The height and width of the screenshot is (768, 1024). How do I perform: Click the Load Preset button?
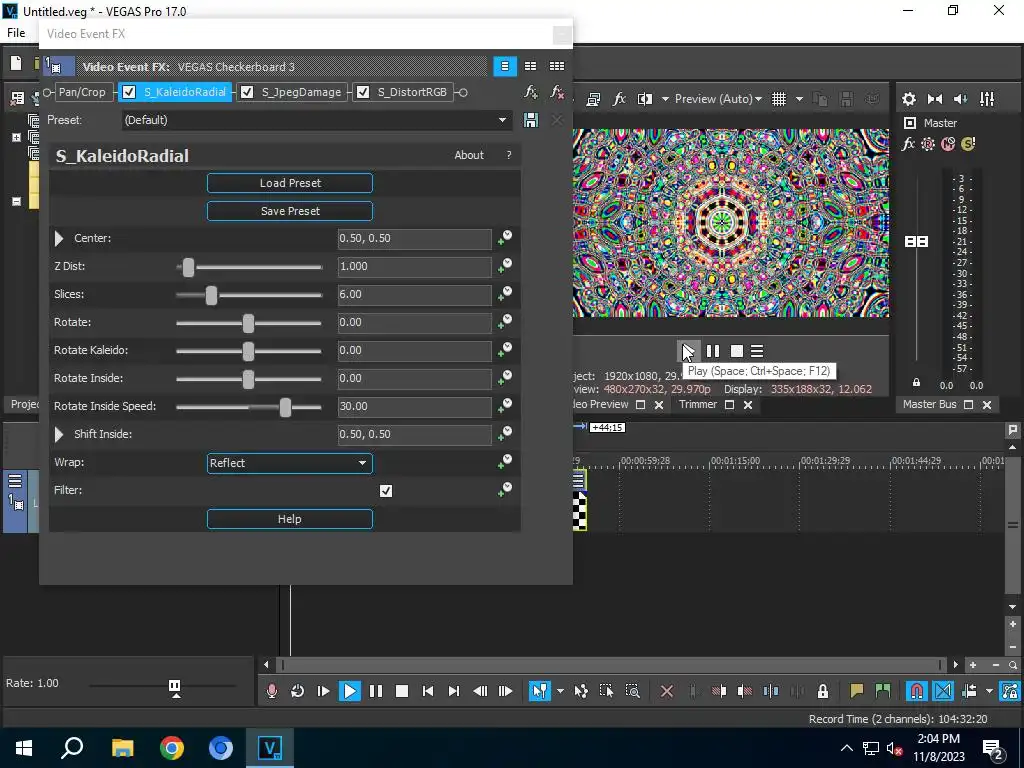290,183
